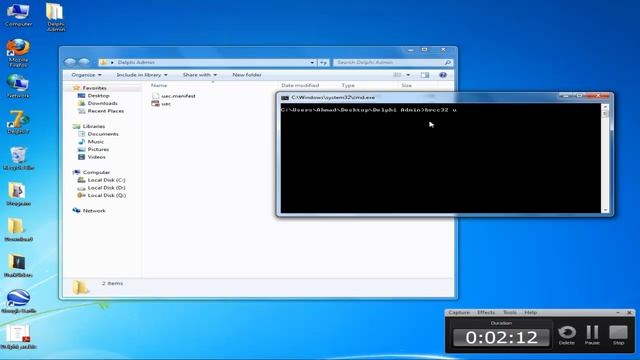Select Recent Places under Favorites
This screenshot has width=640, height=360.
pyautogui.click(x=106, y=111)
